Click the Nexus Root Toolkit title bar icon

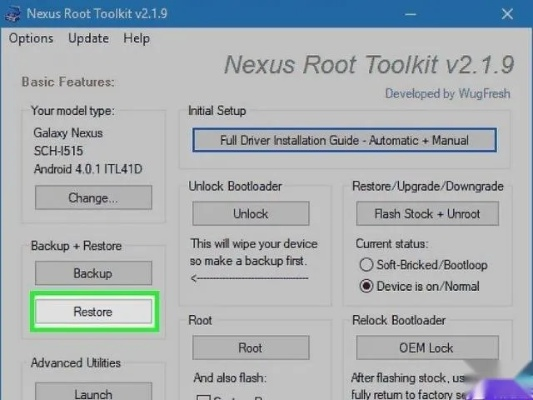[x=13, y=14]
